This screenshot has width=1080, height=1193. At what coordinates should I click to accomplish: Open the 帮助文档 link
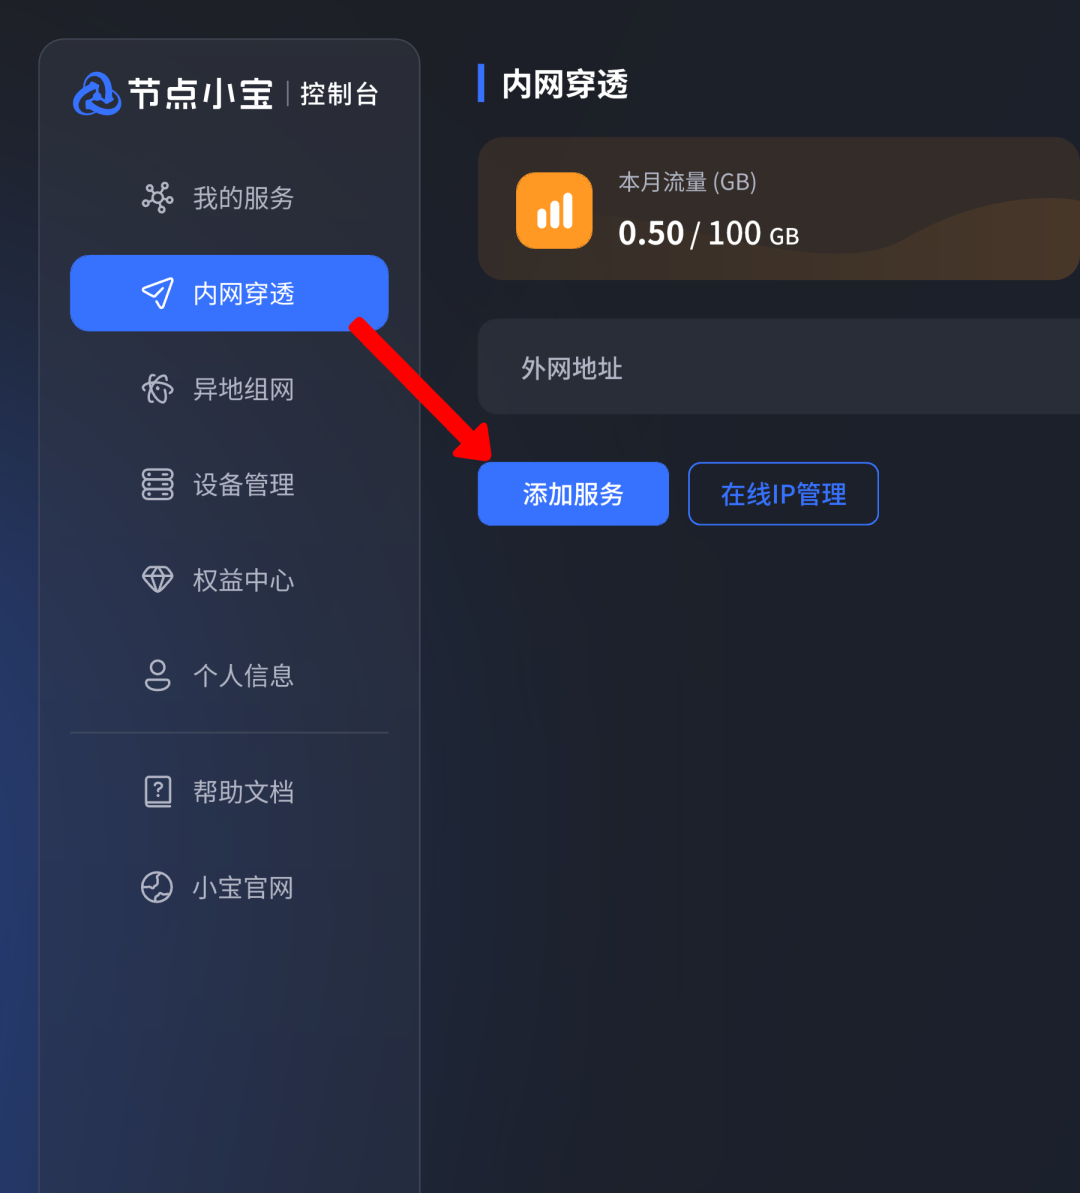pos(229,792)
